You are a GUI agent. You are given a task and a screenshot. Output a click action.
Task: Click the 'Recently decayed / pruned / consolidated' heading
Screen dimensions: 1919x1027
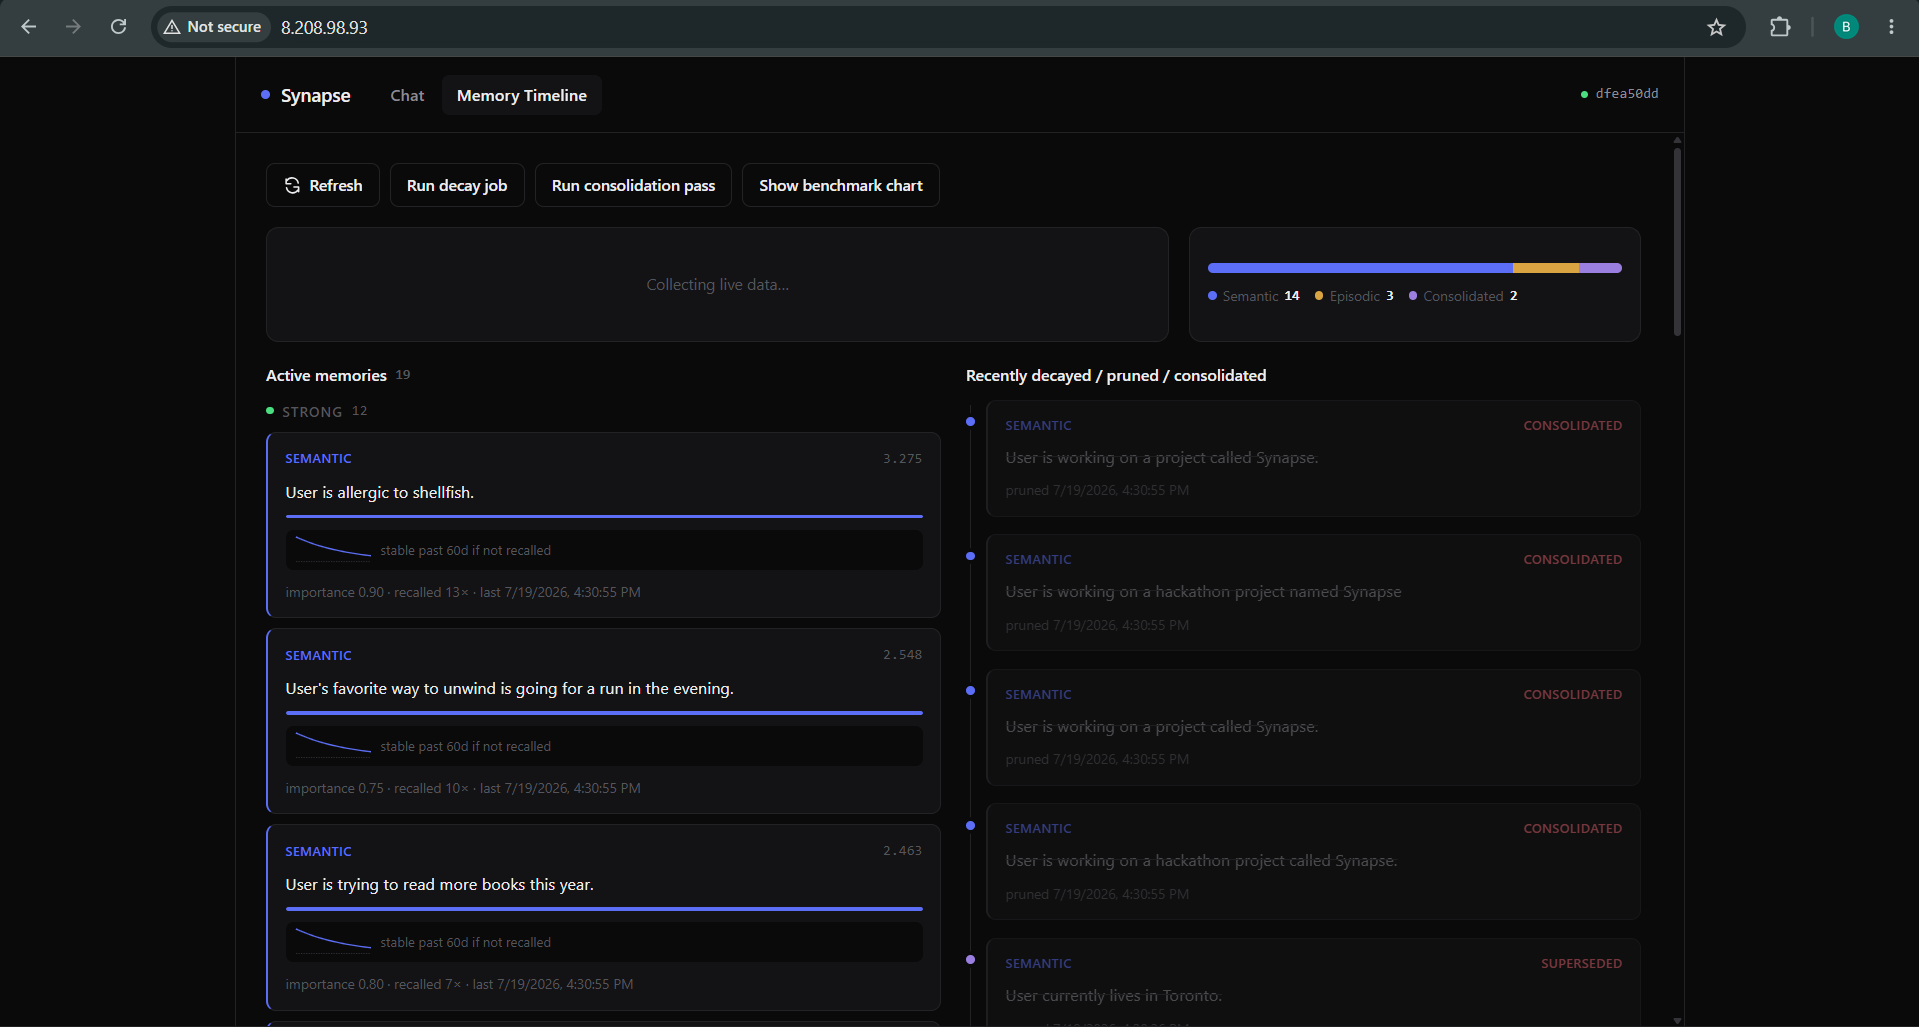pyautogui.click(x=1116, y=376)
